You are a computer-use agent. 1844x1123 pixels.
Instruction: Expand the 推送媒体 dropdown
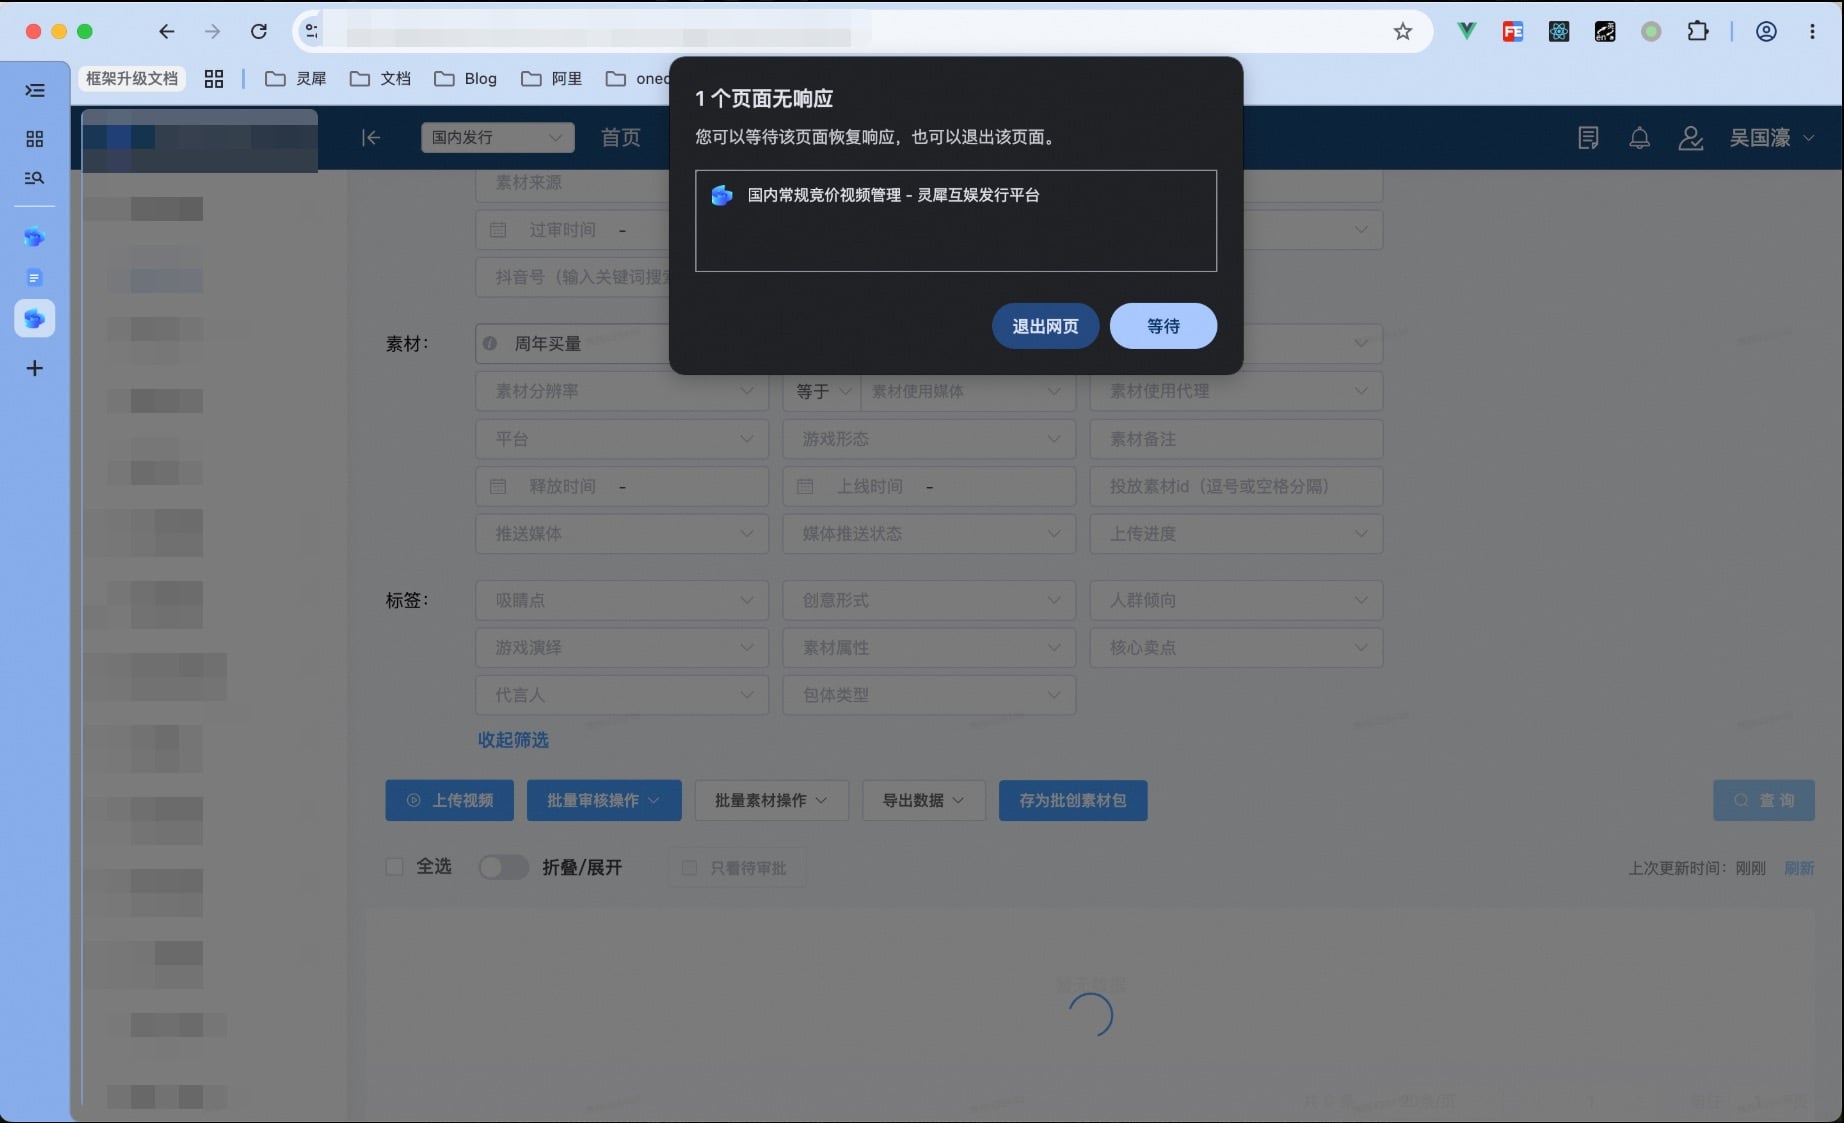click(x=622, y=534)
